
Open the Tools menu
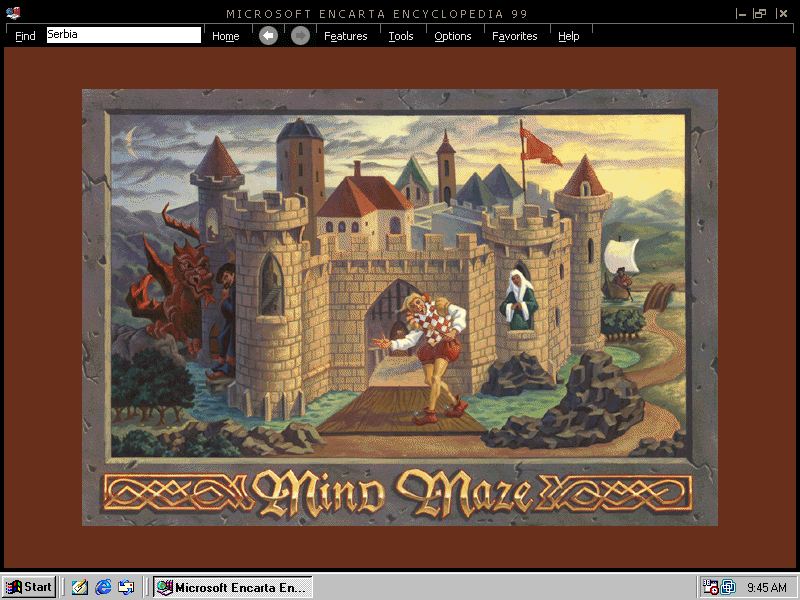401,36
